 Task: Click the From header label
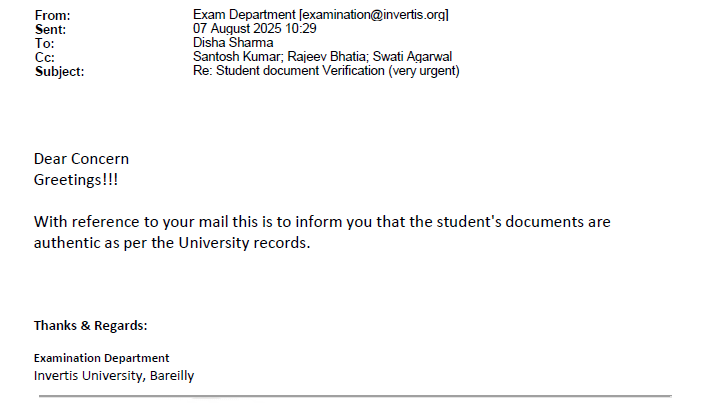click(x=51, y=15)
